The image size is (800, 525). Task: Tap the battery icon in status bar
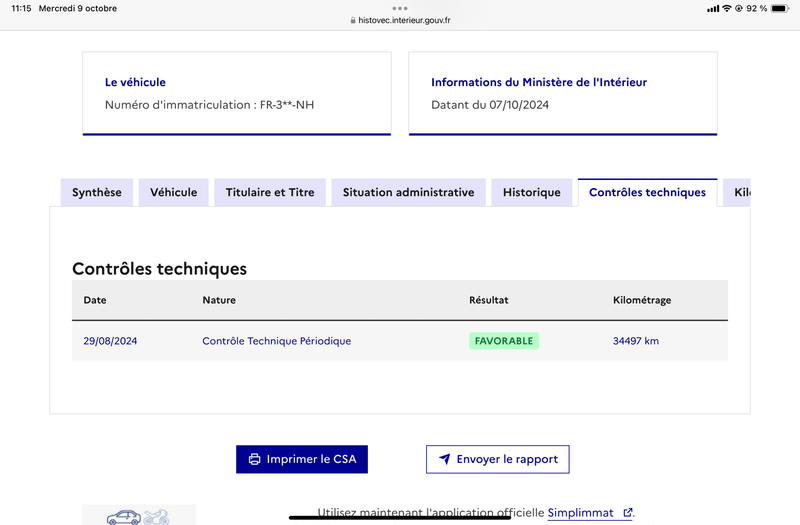click(780, 8)
